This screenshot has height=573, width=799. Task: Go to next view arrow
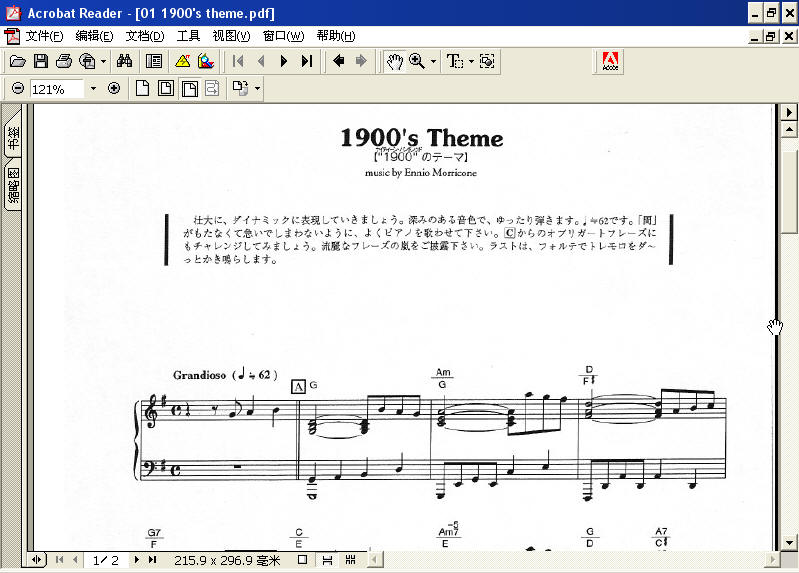tap(361, 62)
